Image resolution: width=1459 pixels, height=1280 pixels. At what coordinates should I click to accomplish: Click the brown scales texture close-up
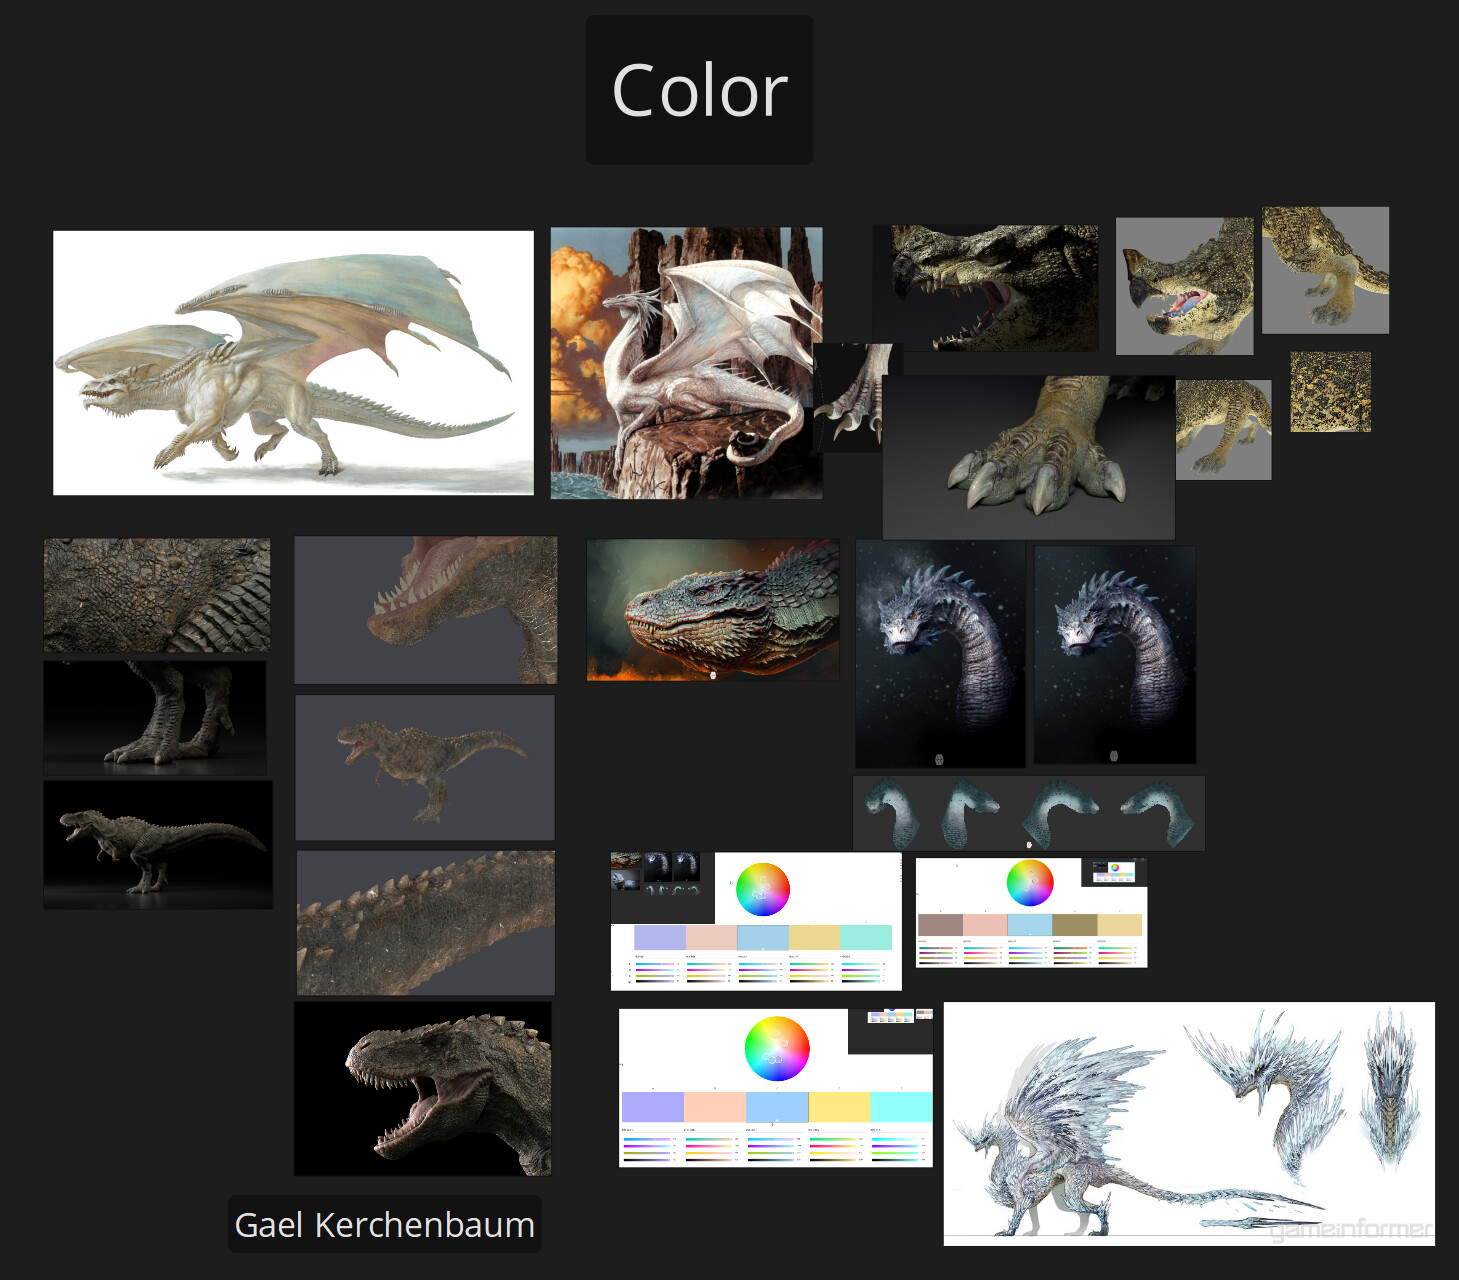[157, 595]
